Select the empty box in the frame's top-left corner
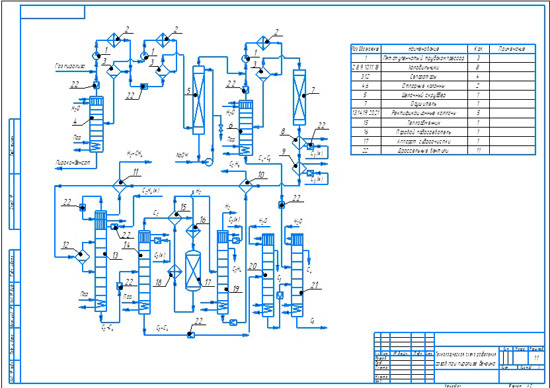The height and width of the screenshot is (388, 550). point(53,12)
